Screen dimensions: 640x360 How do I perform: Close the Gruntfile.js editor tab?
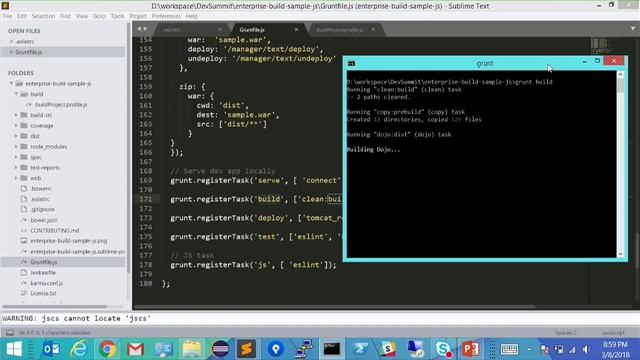click(296, 30)
